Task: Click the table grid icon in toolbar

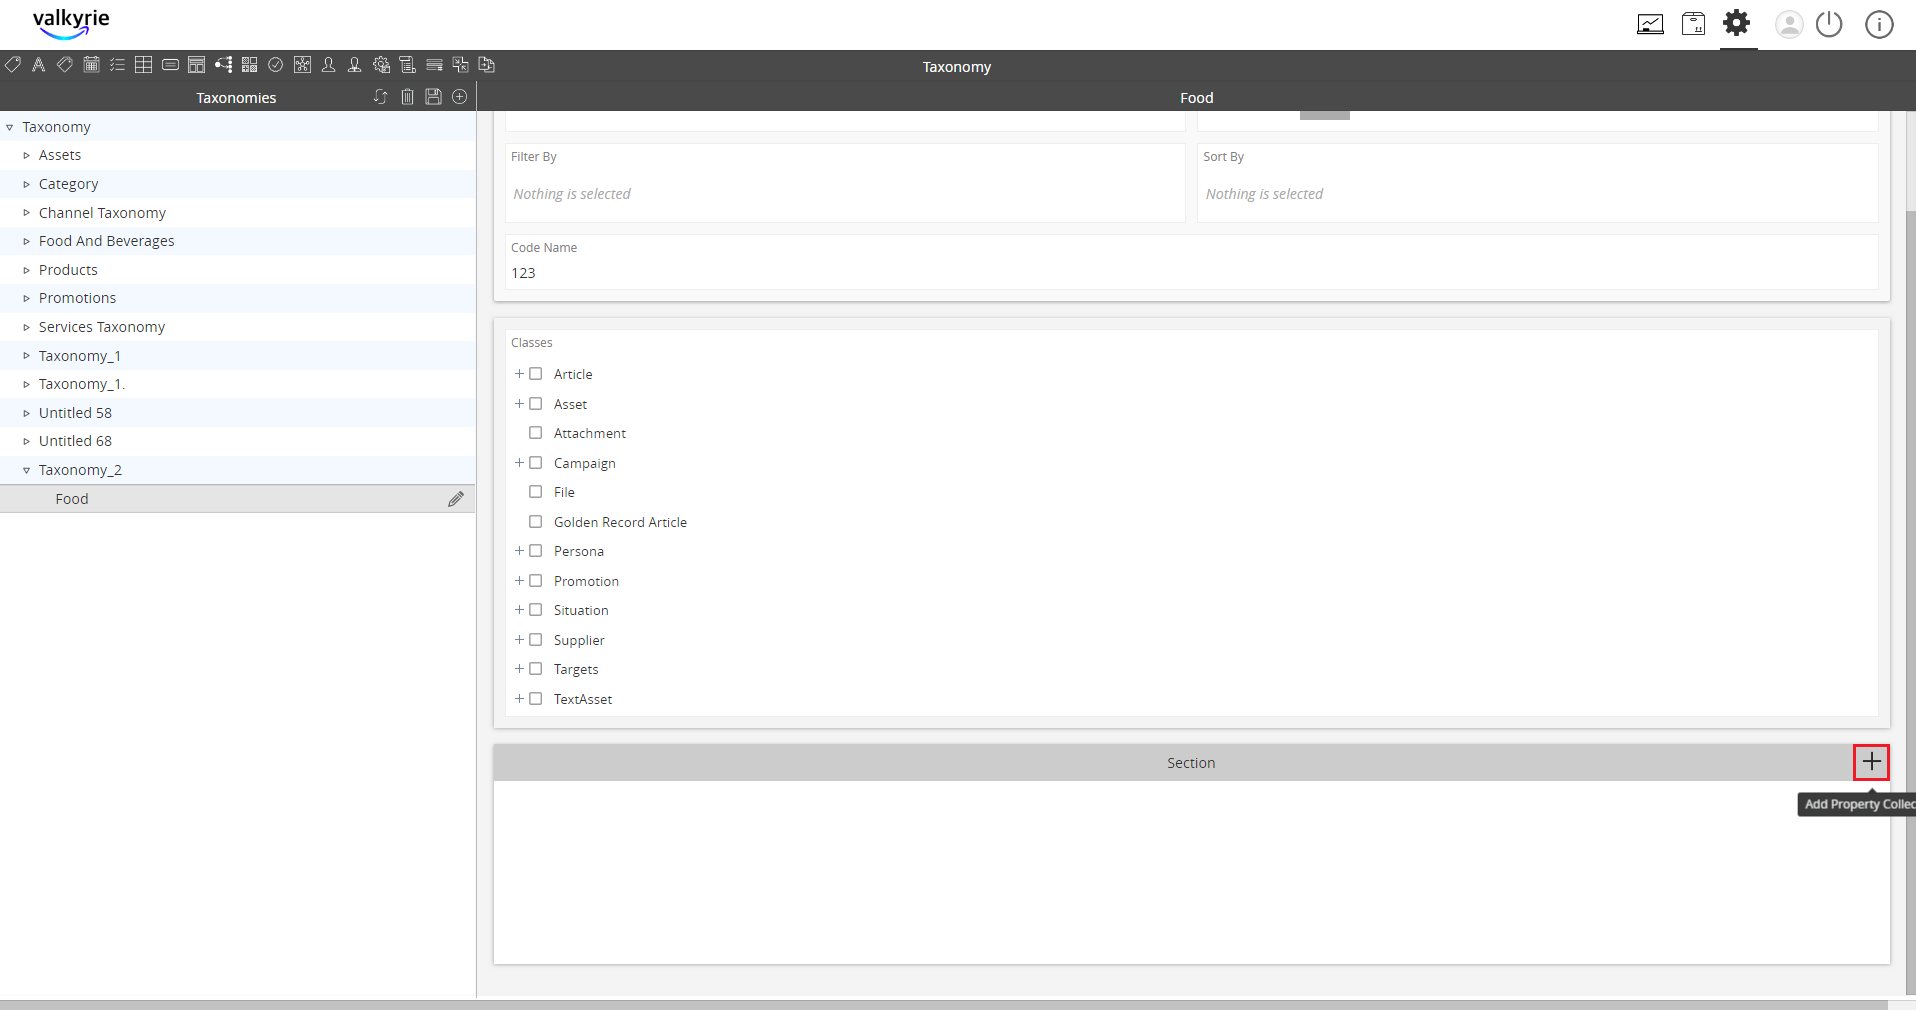Action: 144,65
